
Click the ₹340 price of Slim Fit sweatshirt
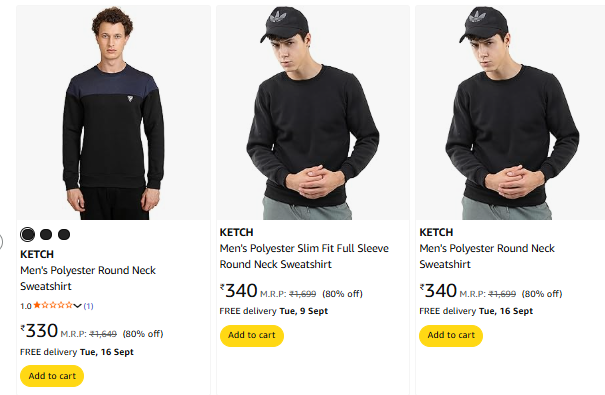[x=239, y=290]
